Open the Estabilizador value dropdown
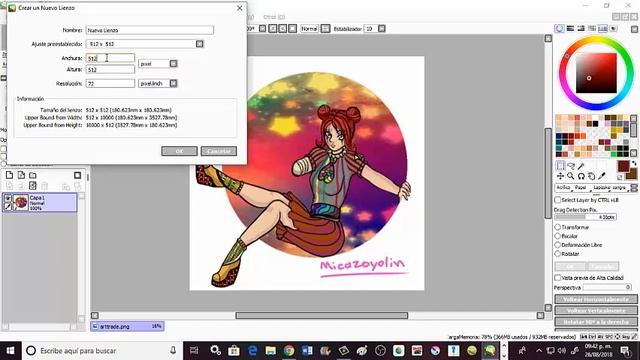The image size is (640, 360). tap(382, 29)
